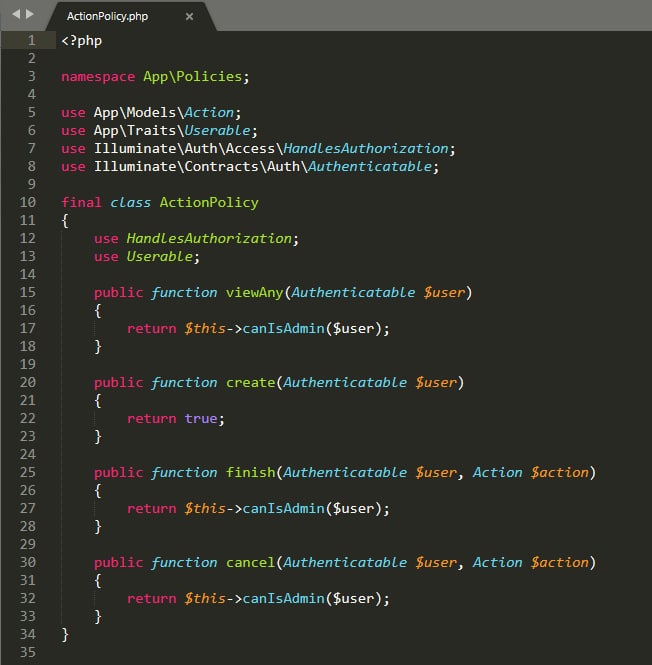
Task: Click line number 1 in gutter
Action: [31, 40]
